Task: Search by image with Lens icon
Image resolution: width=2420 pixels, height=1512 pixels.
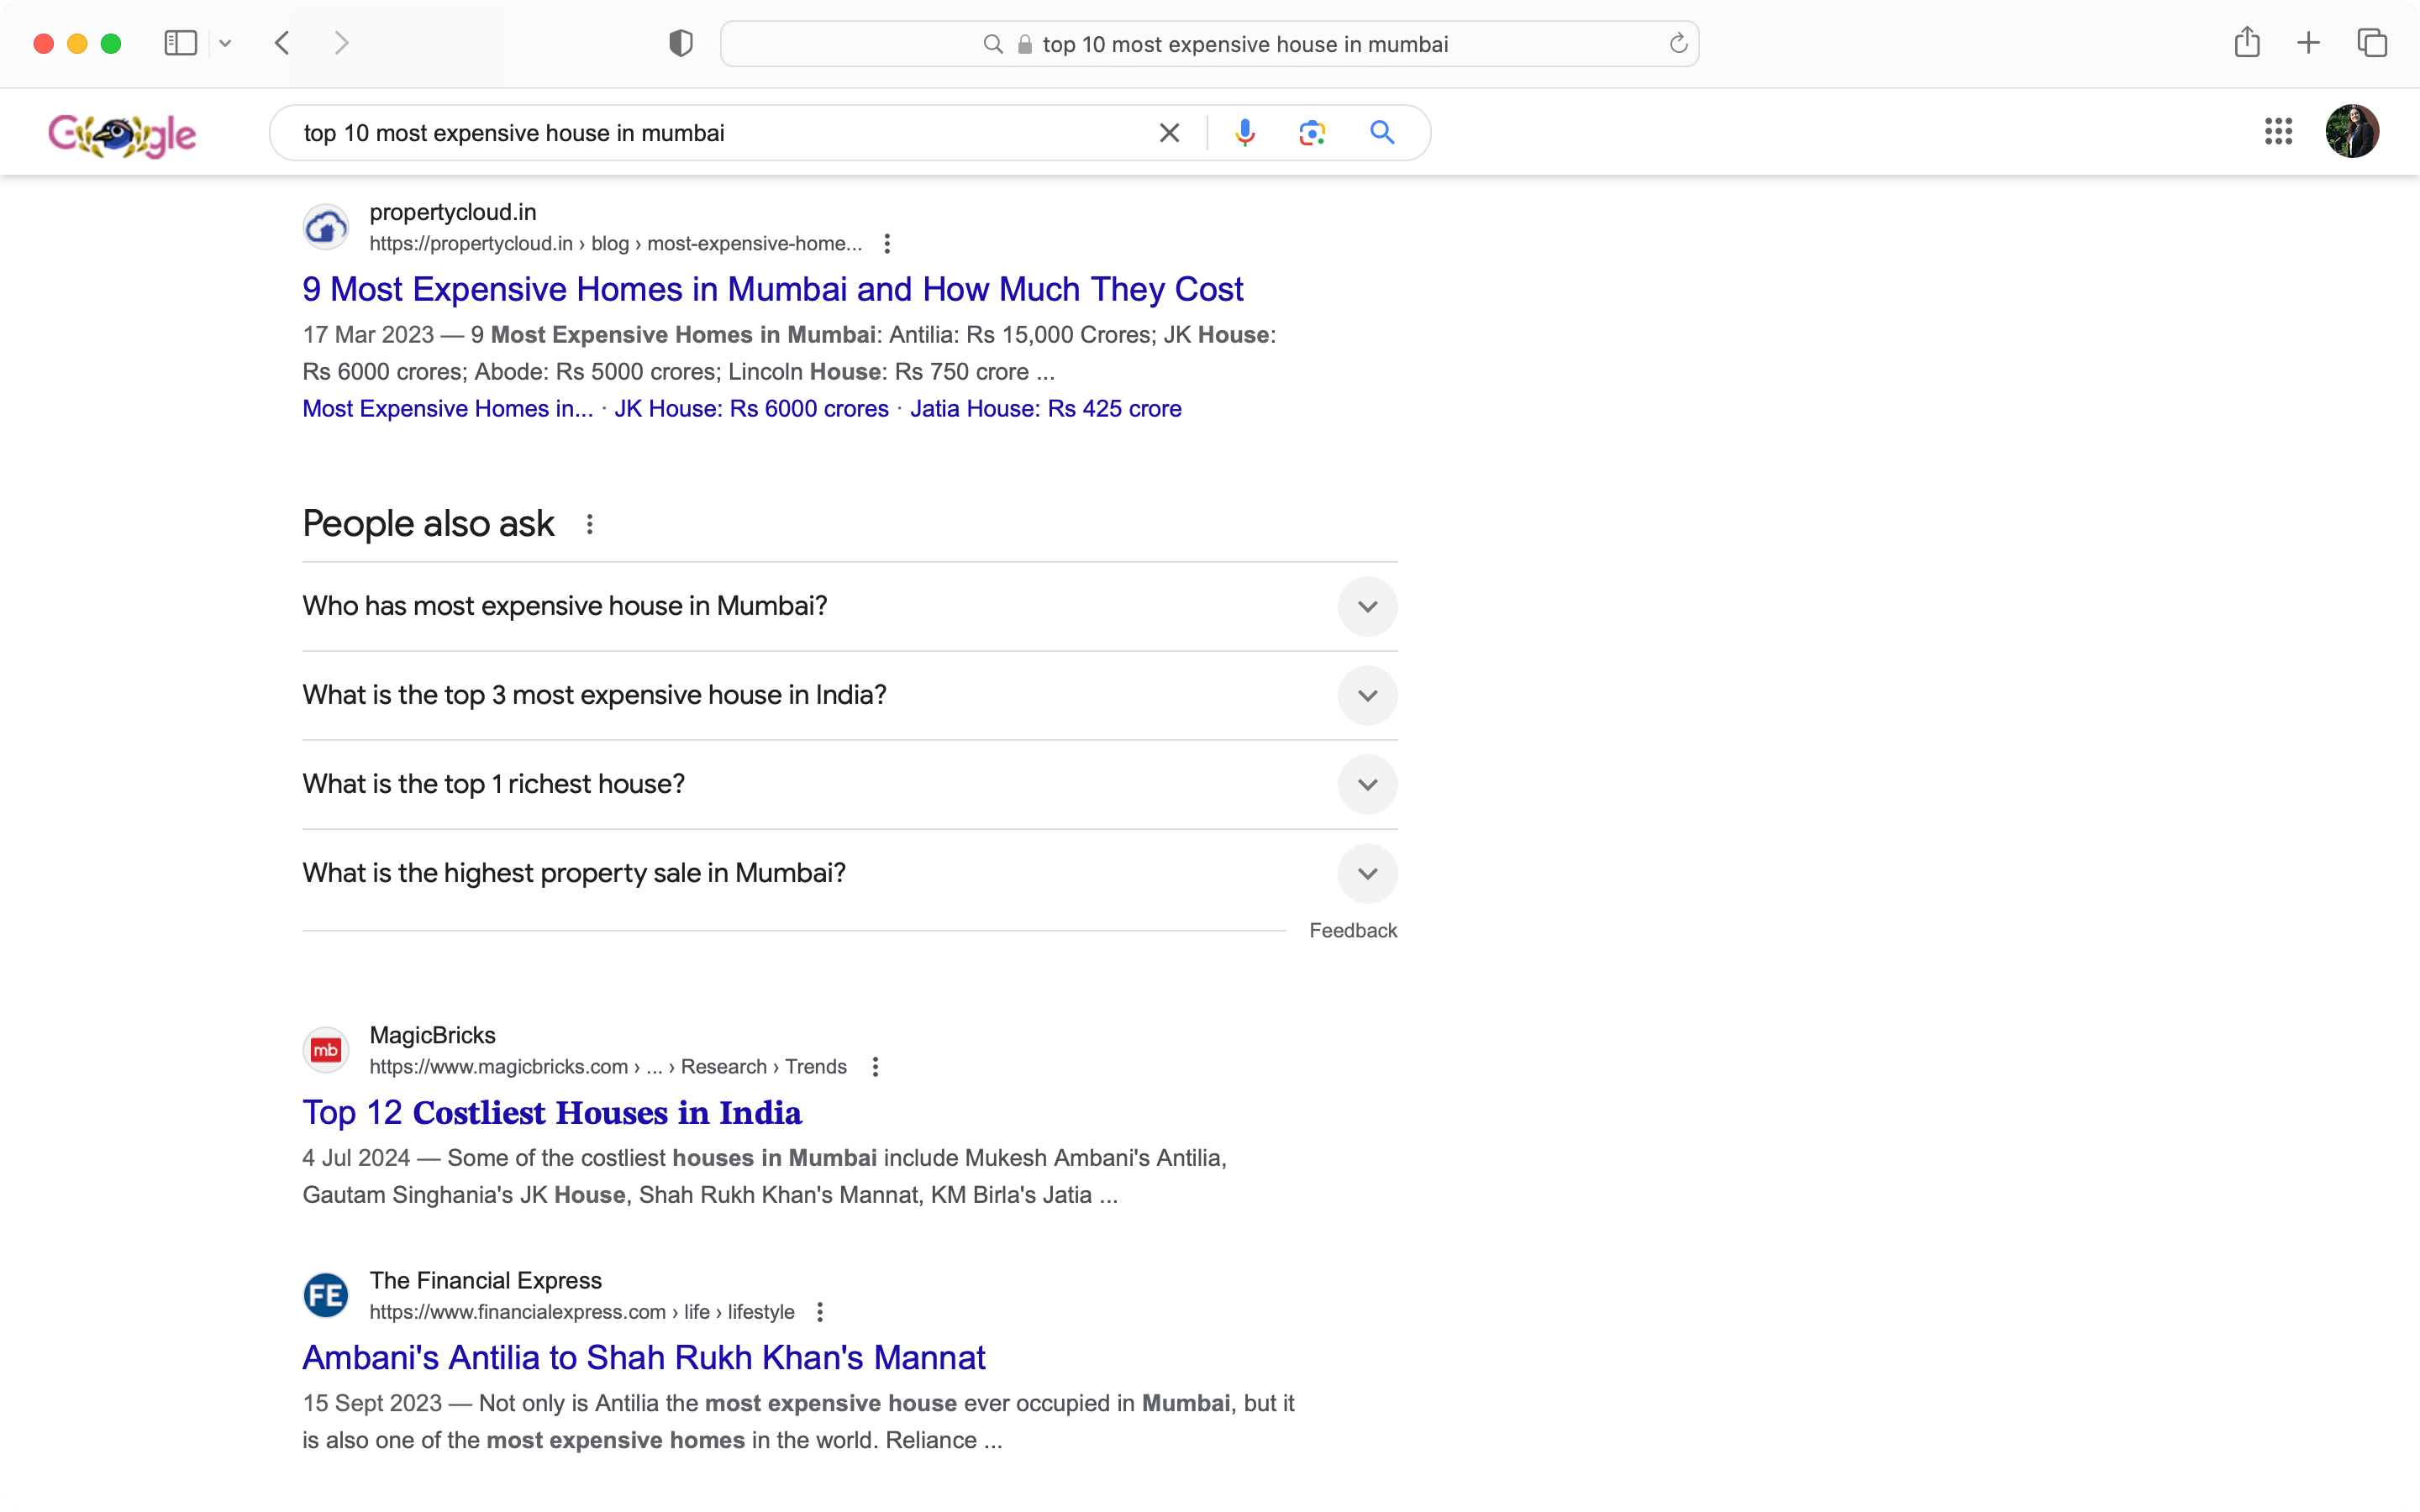Action: click(x=1312, y=133)
